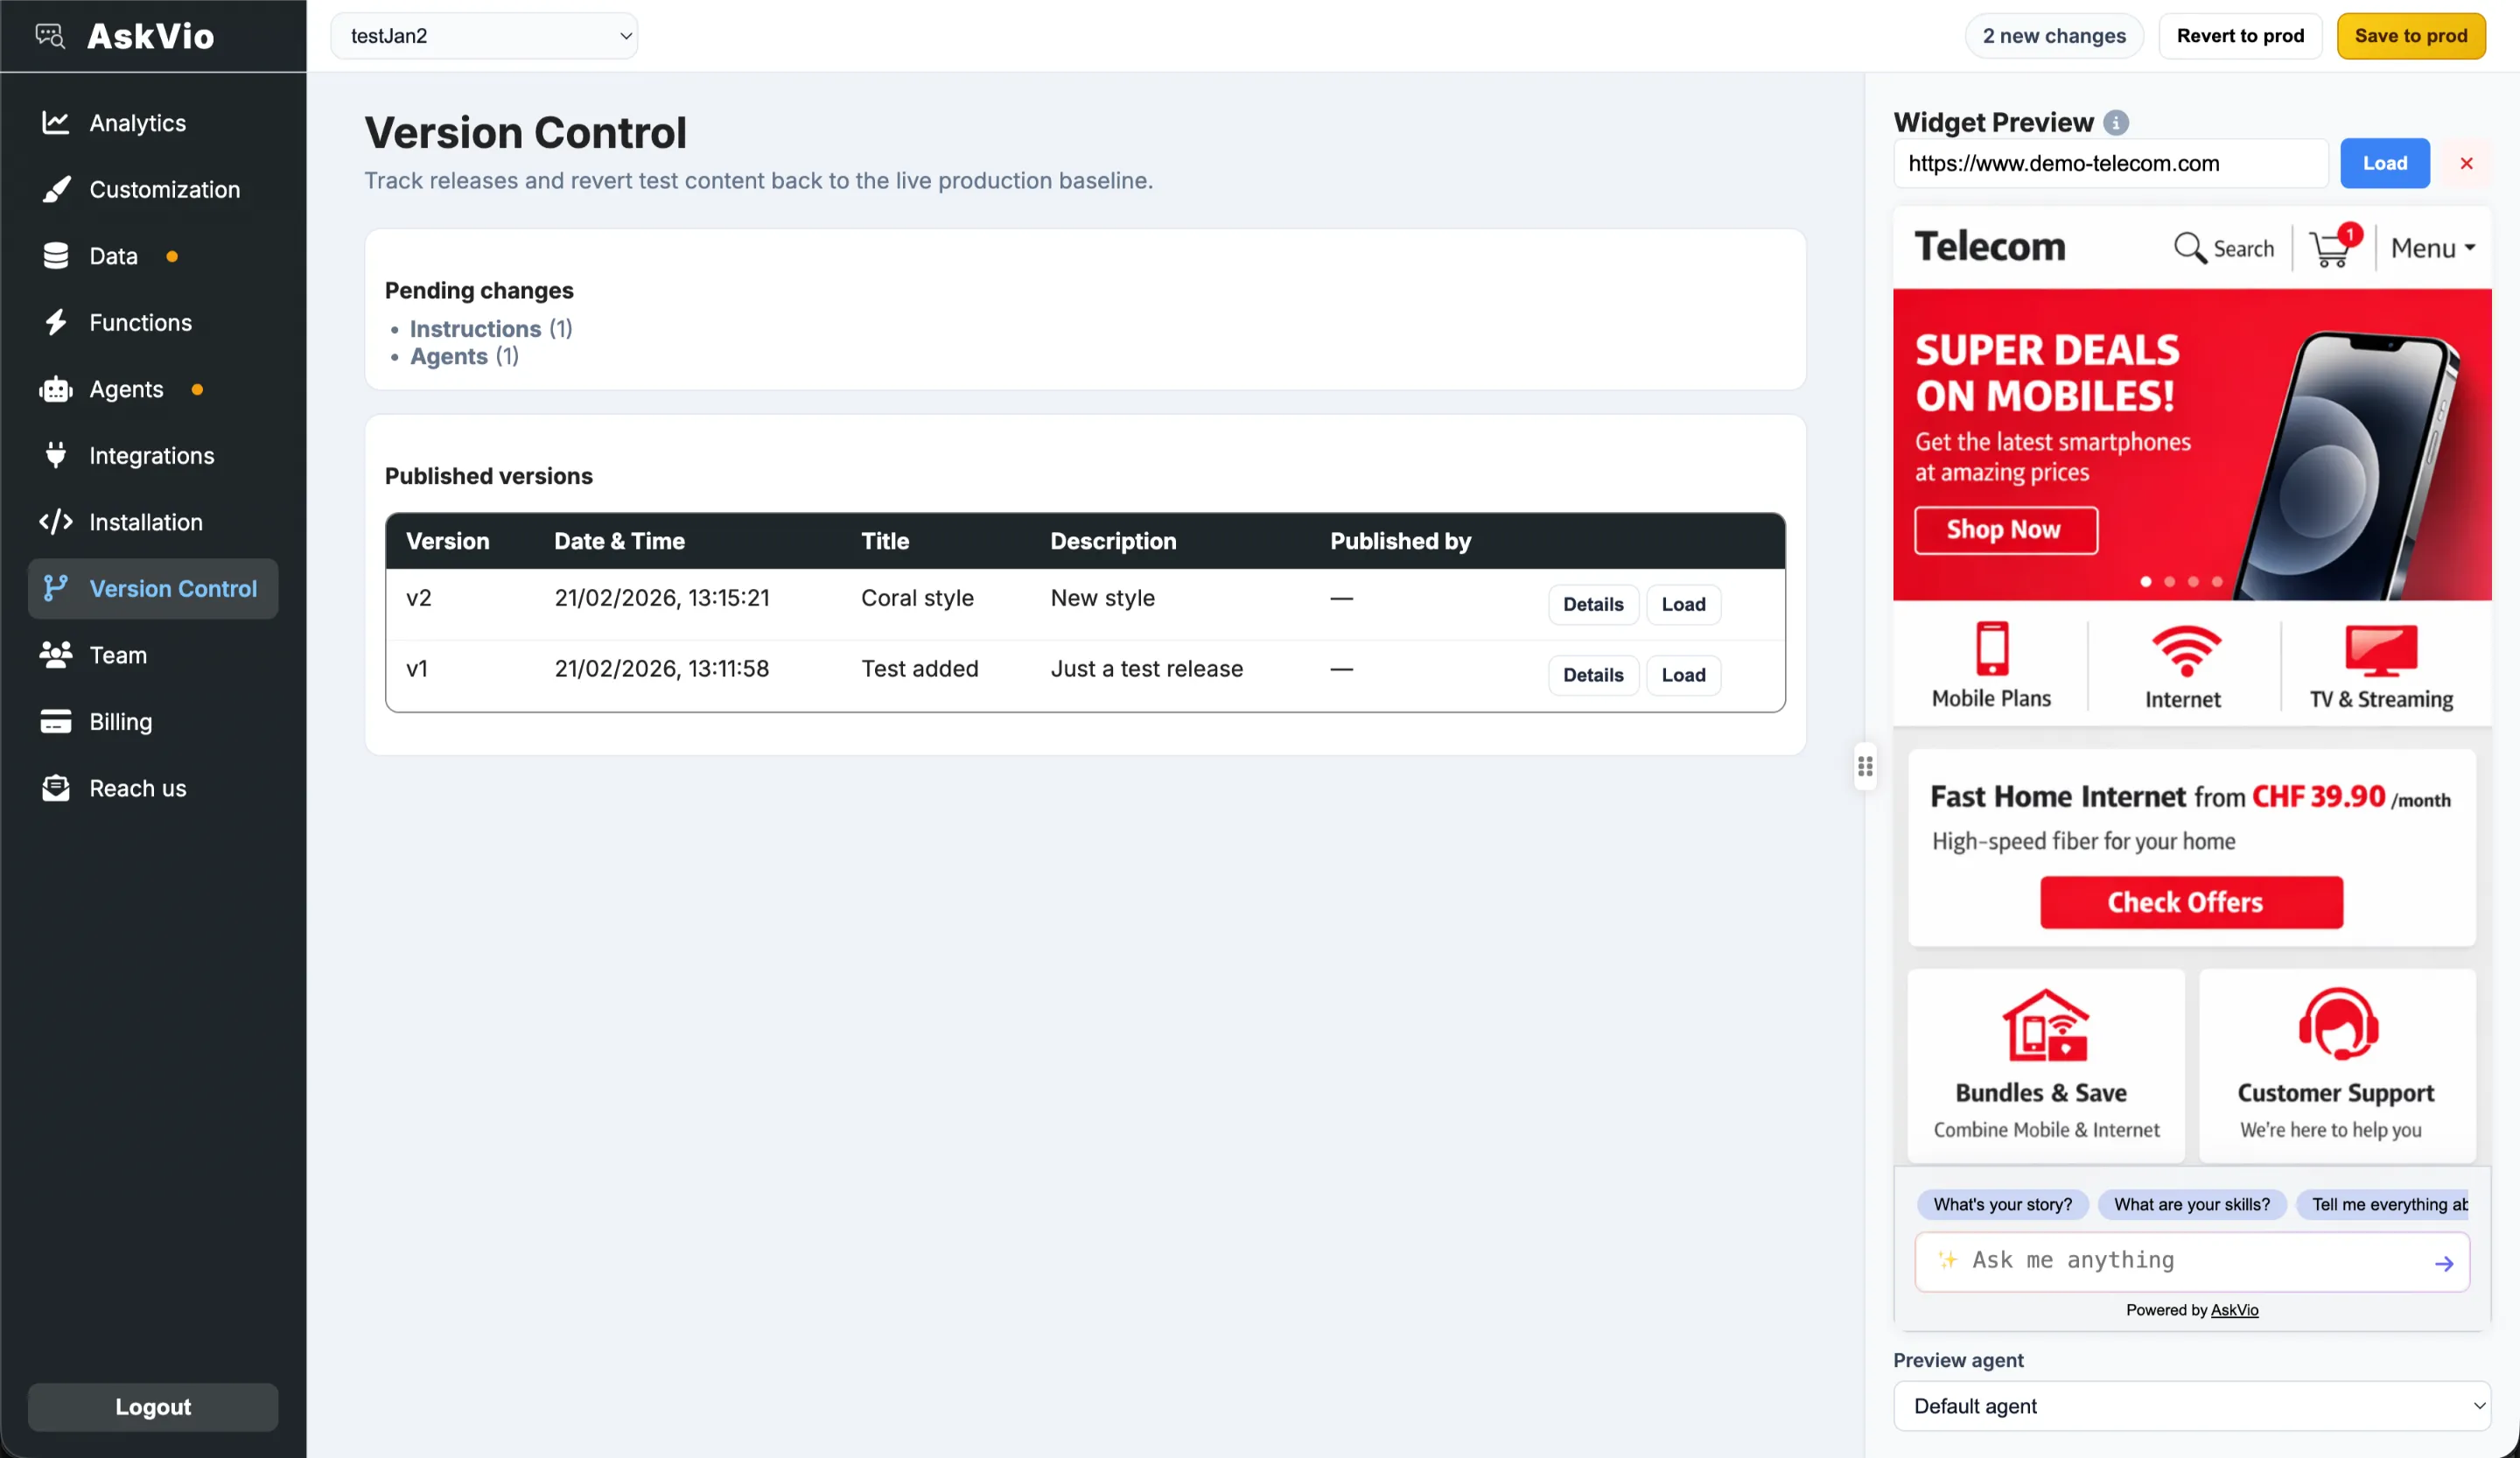Click the Data database icon
The height and width of the screenshot is (1458, 2520).
click(56, 256)
